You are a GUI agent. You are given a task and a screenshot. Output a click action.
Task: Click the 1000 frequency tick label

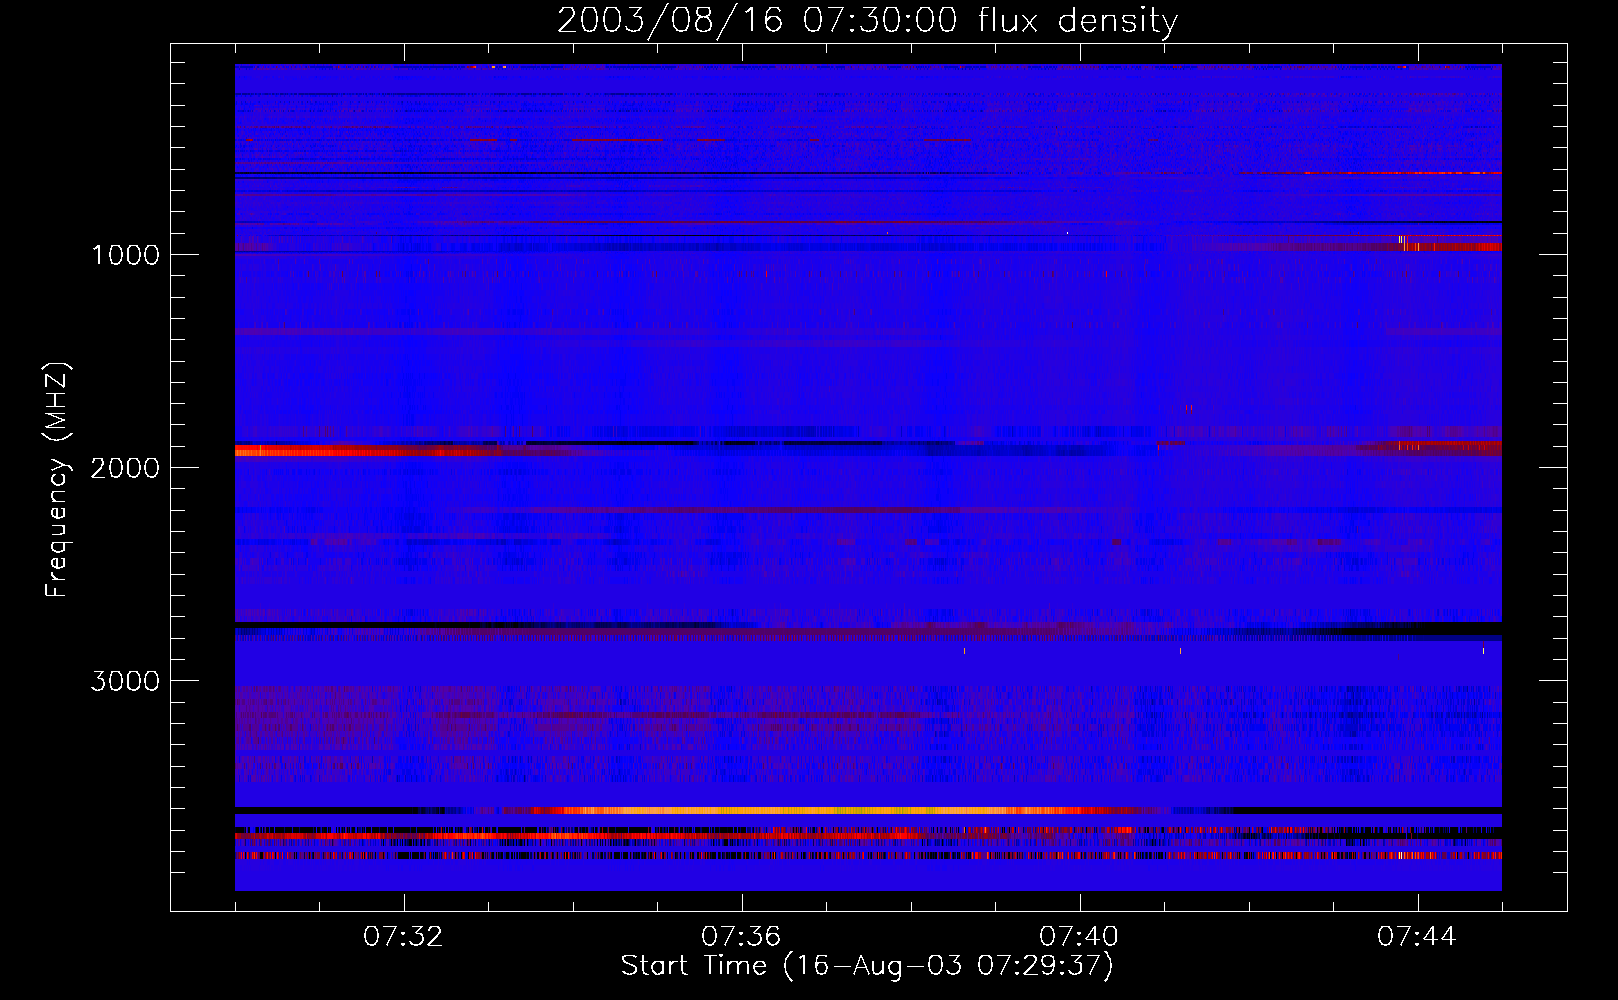click(125, 255)
